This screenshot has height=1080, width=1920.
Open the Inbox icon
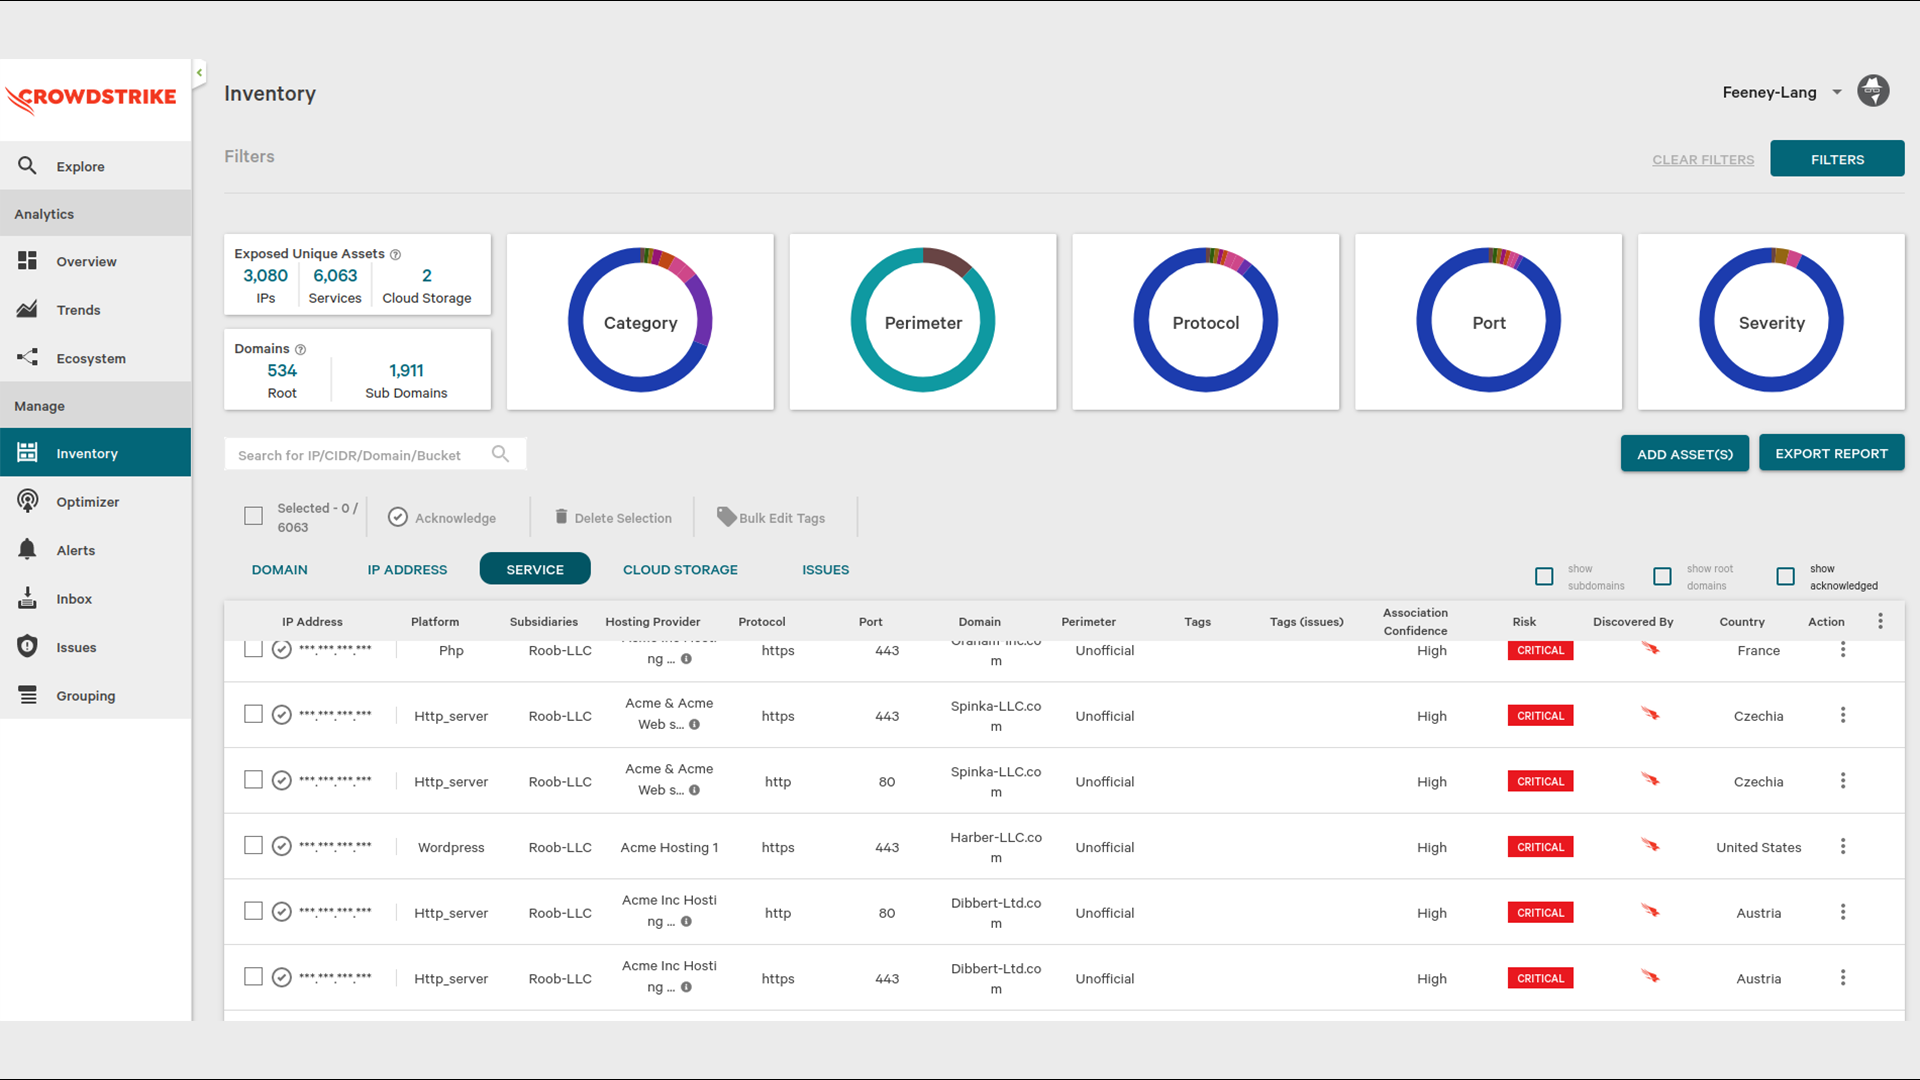(27, 598)
